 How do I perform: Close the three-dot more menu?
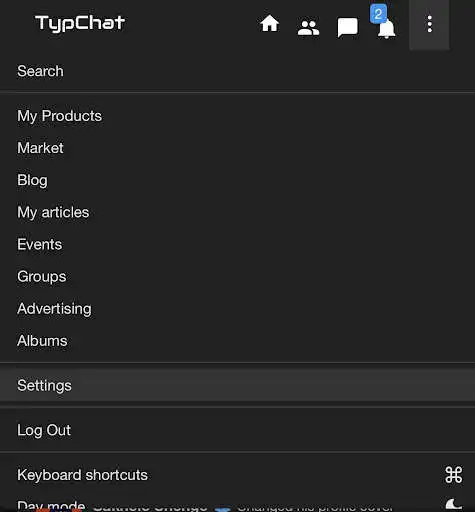tap(430, 24)
